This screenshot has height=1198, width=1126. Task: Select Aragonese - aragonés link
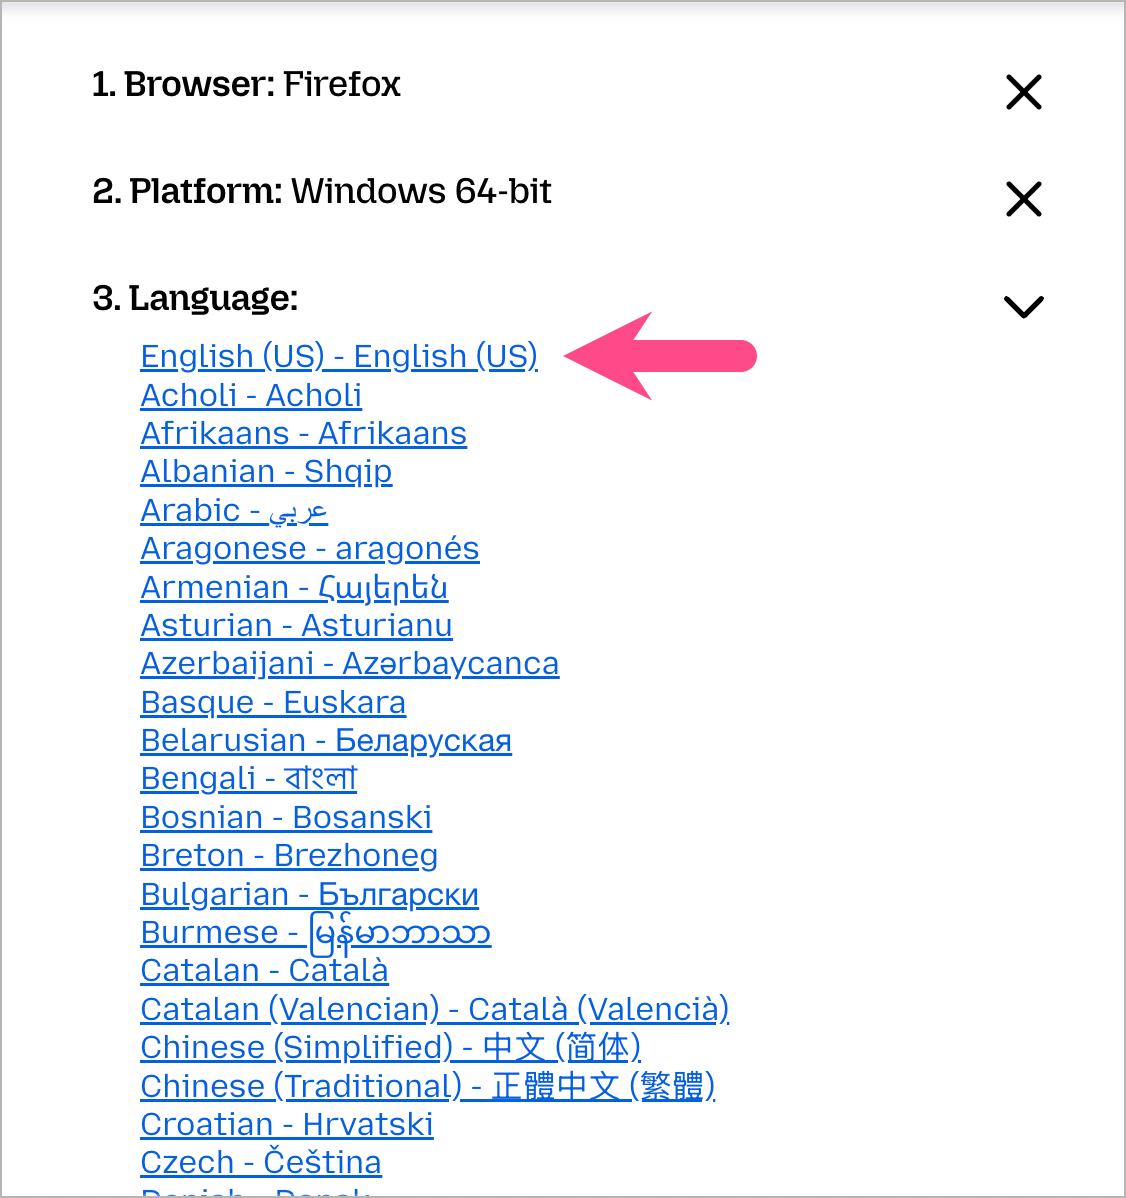310,548
